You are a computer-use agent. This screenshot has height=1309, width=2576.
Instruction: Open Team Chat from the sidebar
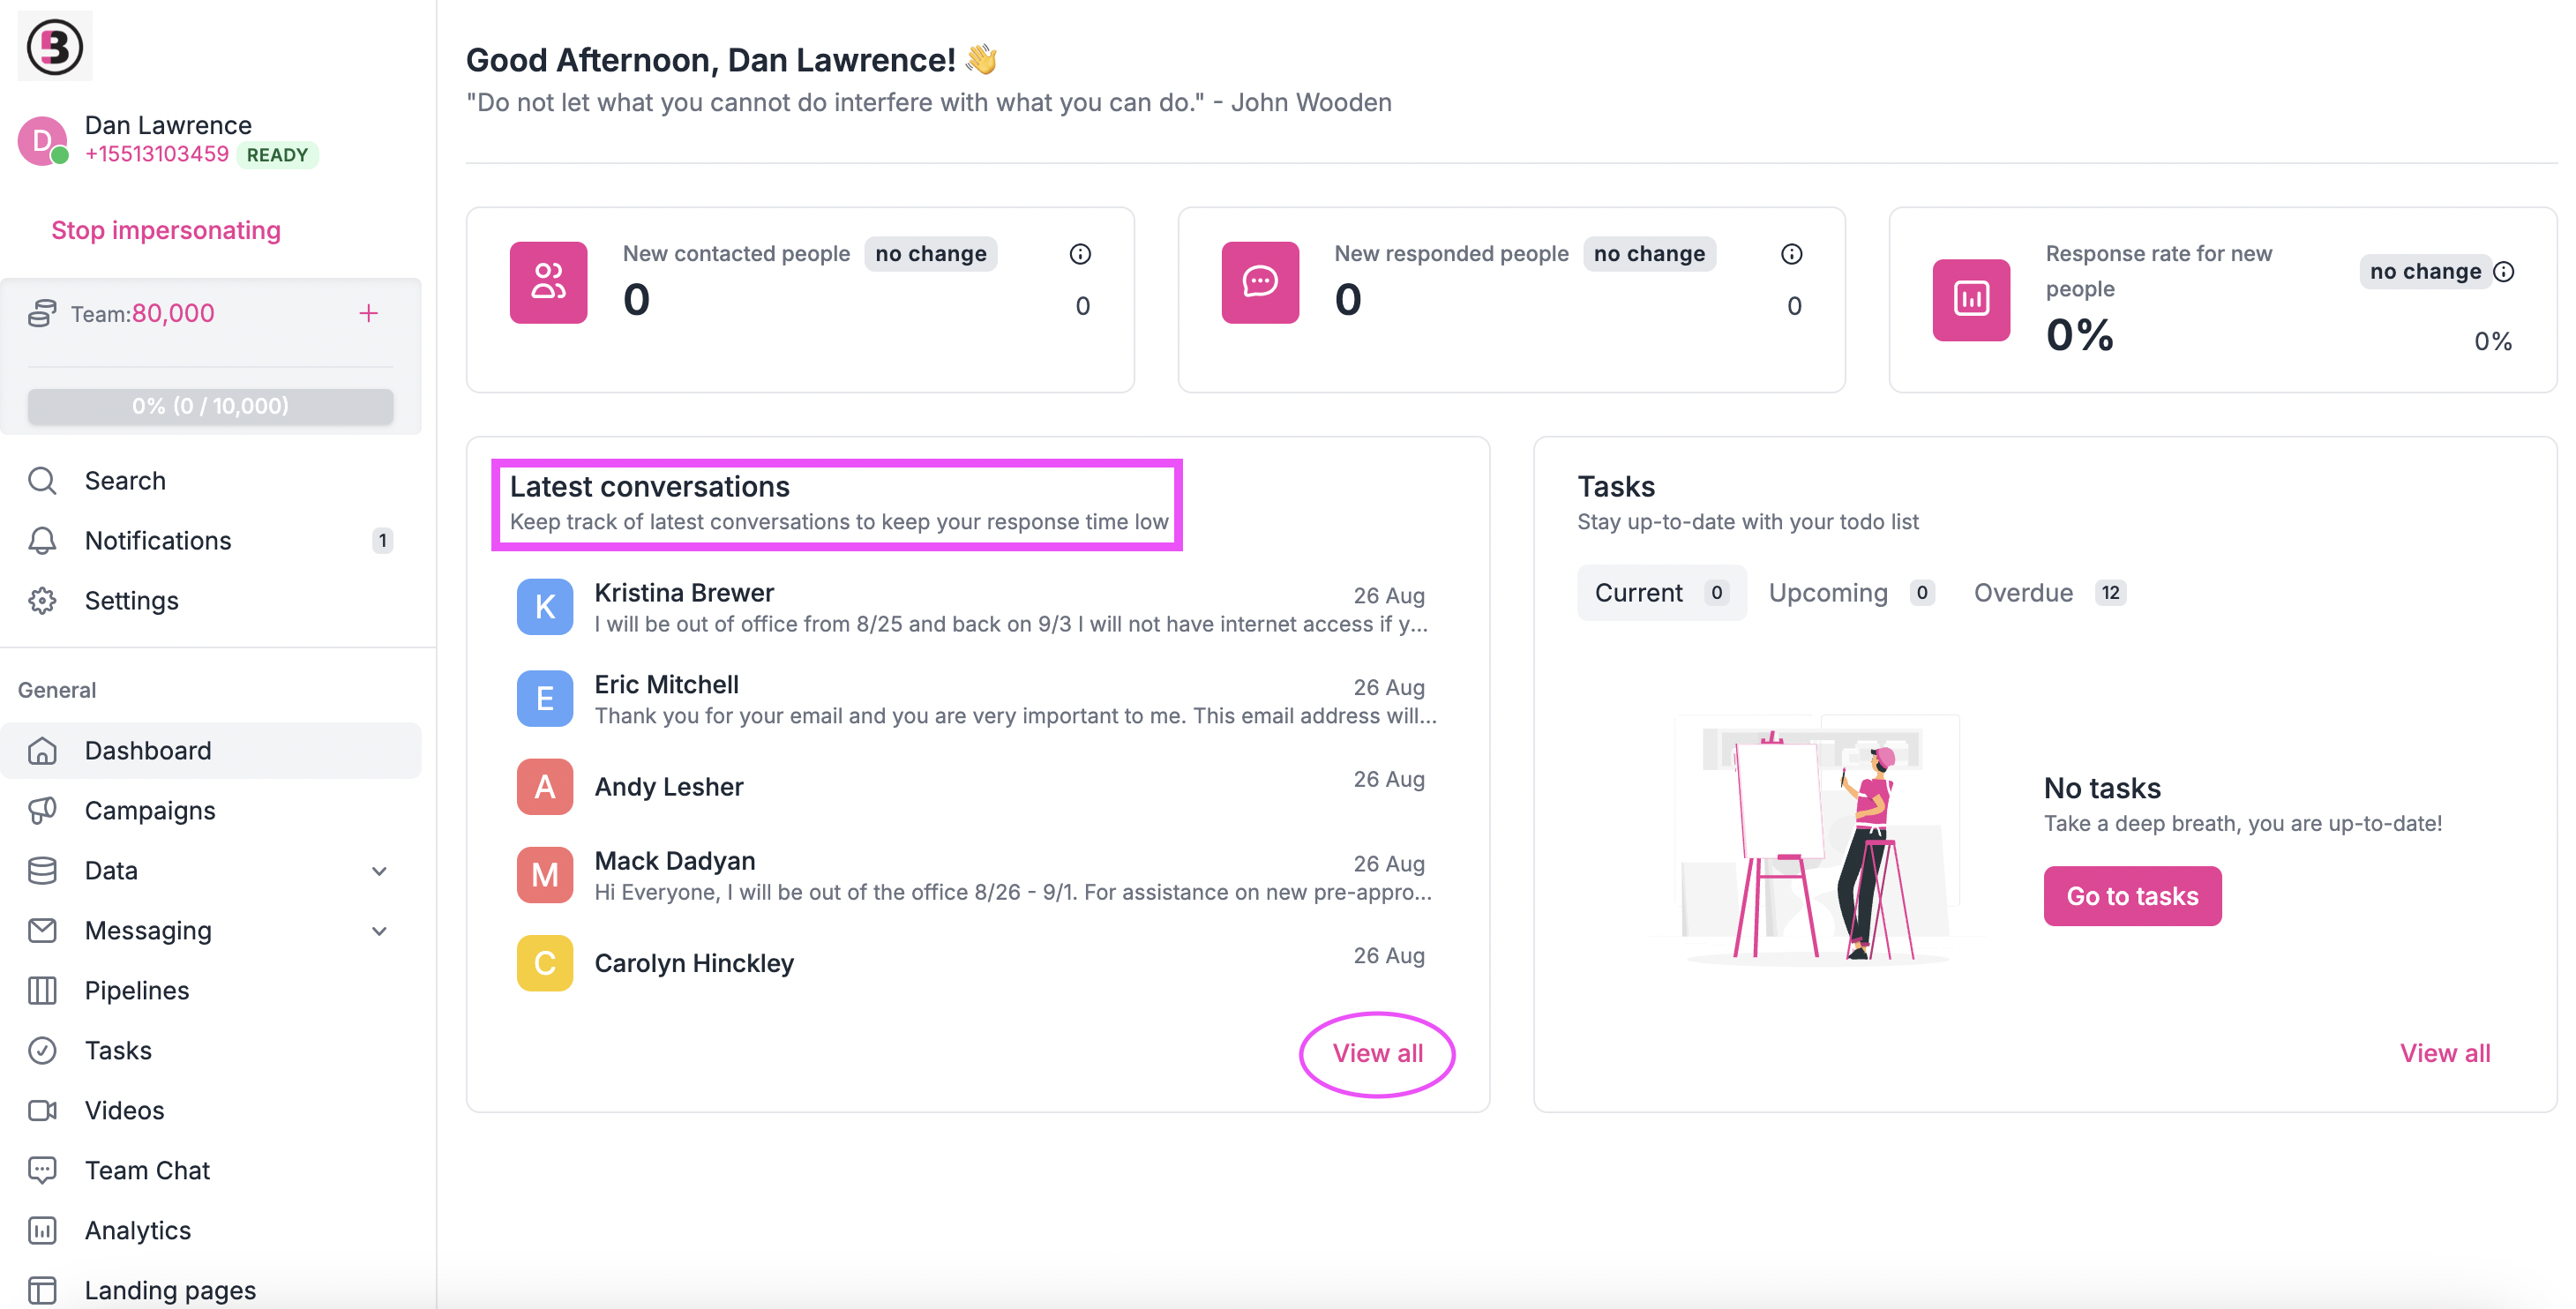pyautogui.click(x=147, y=1169)
